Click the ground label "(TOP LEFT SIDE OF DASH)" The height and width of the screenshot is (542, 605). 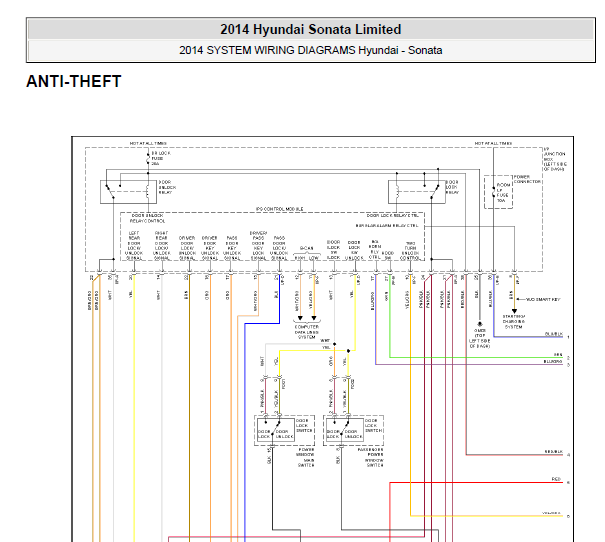480,341
